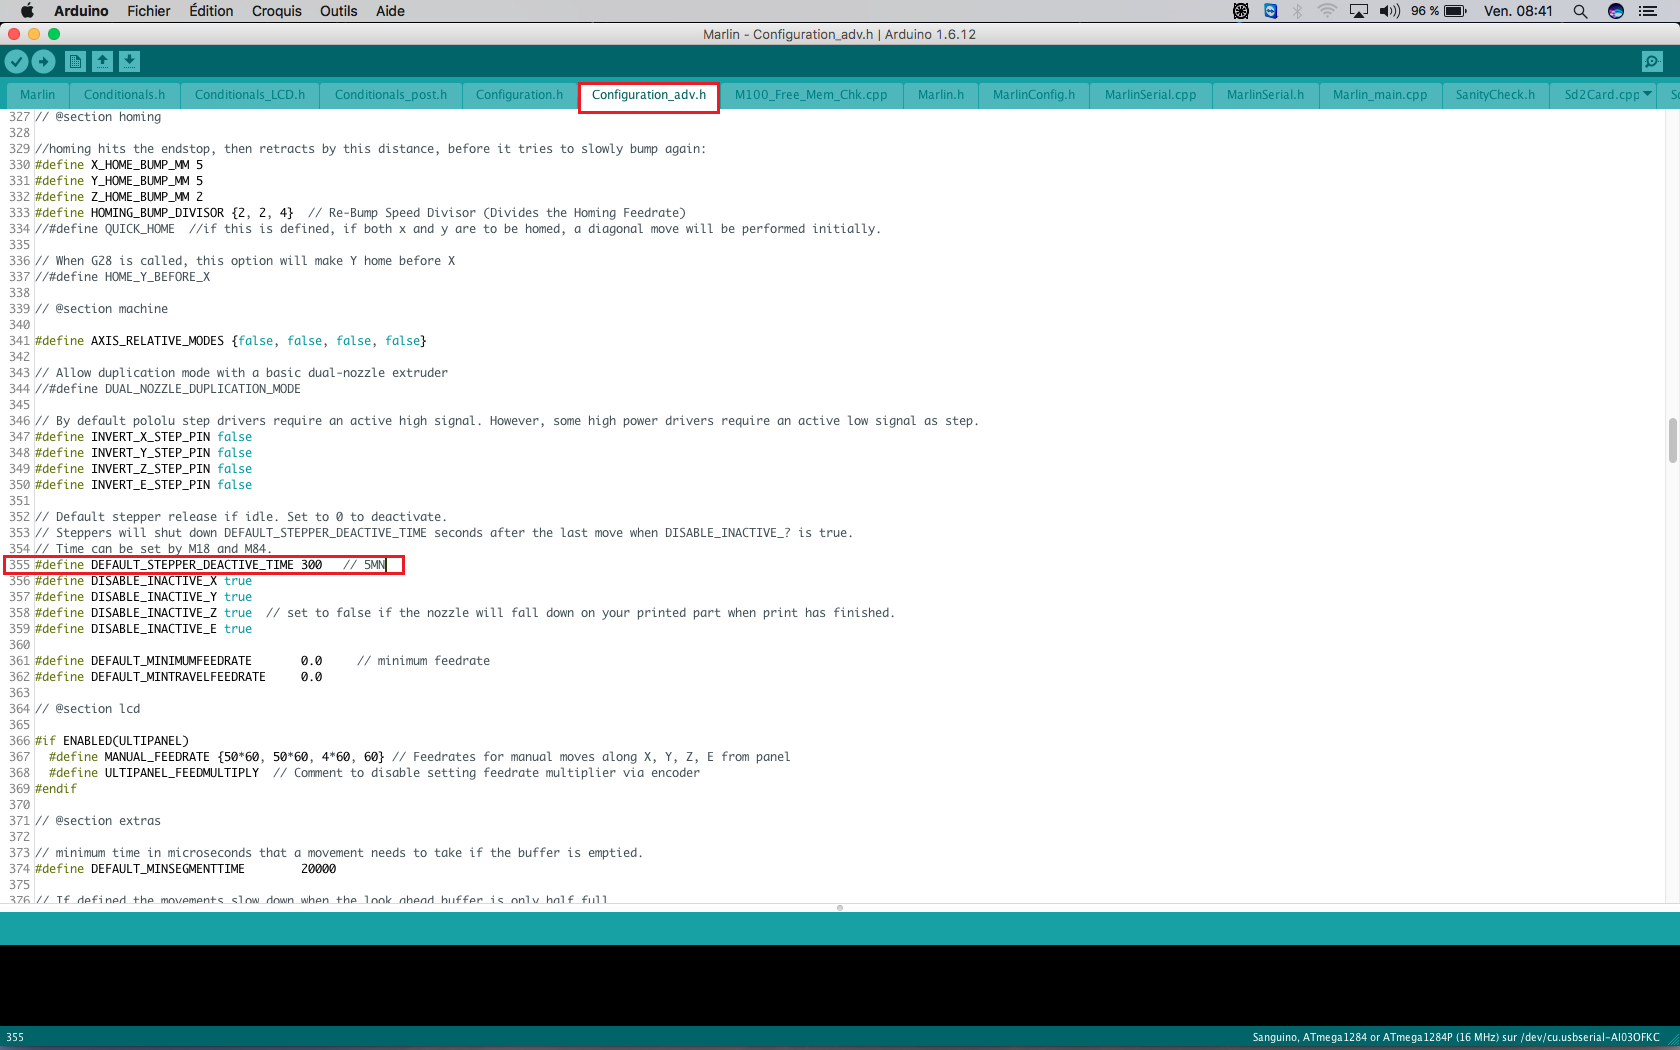
Task: Click the Z_HOME_BUMP_MM 2 line
Action: point(119,197)
